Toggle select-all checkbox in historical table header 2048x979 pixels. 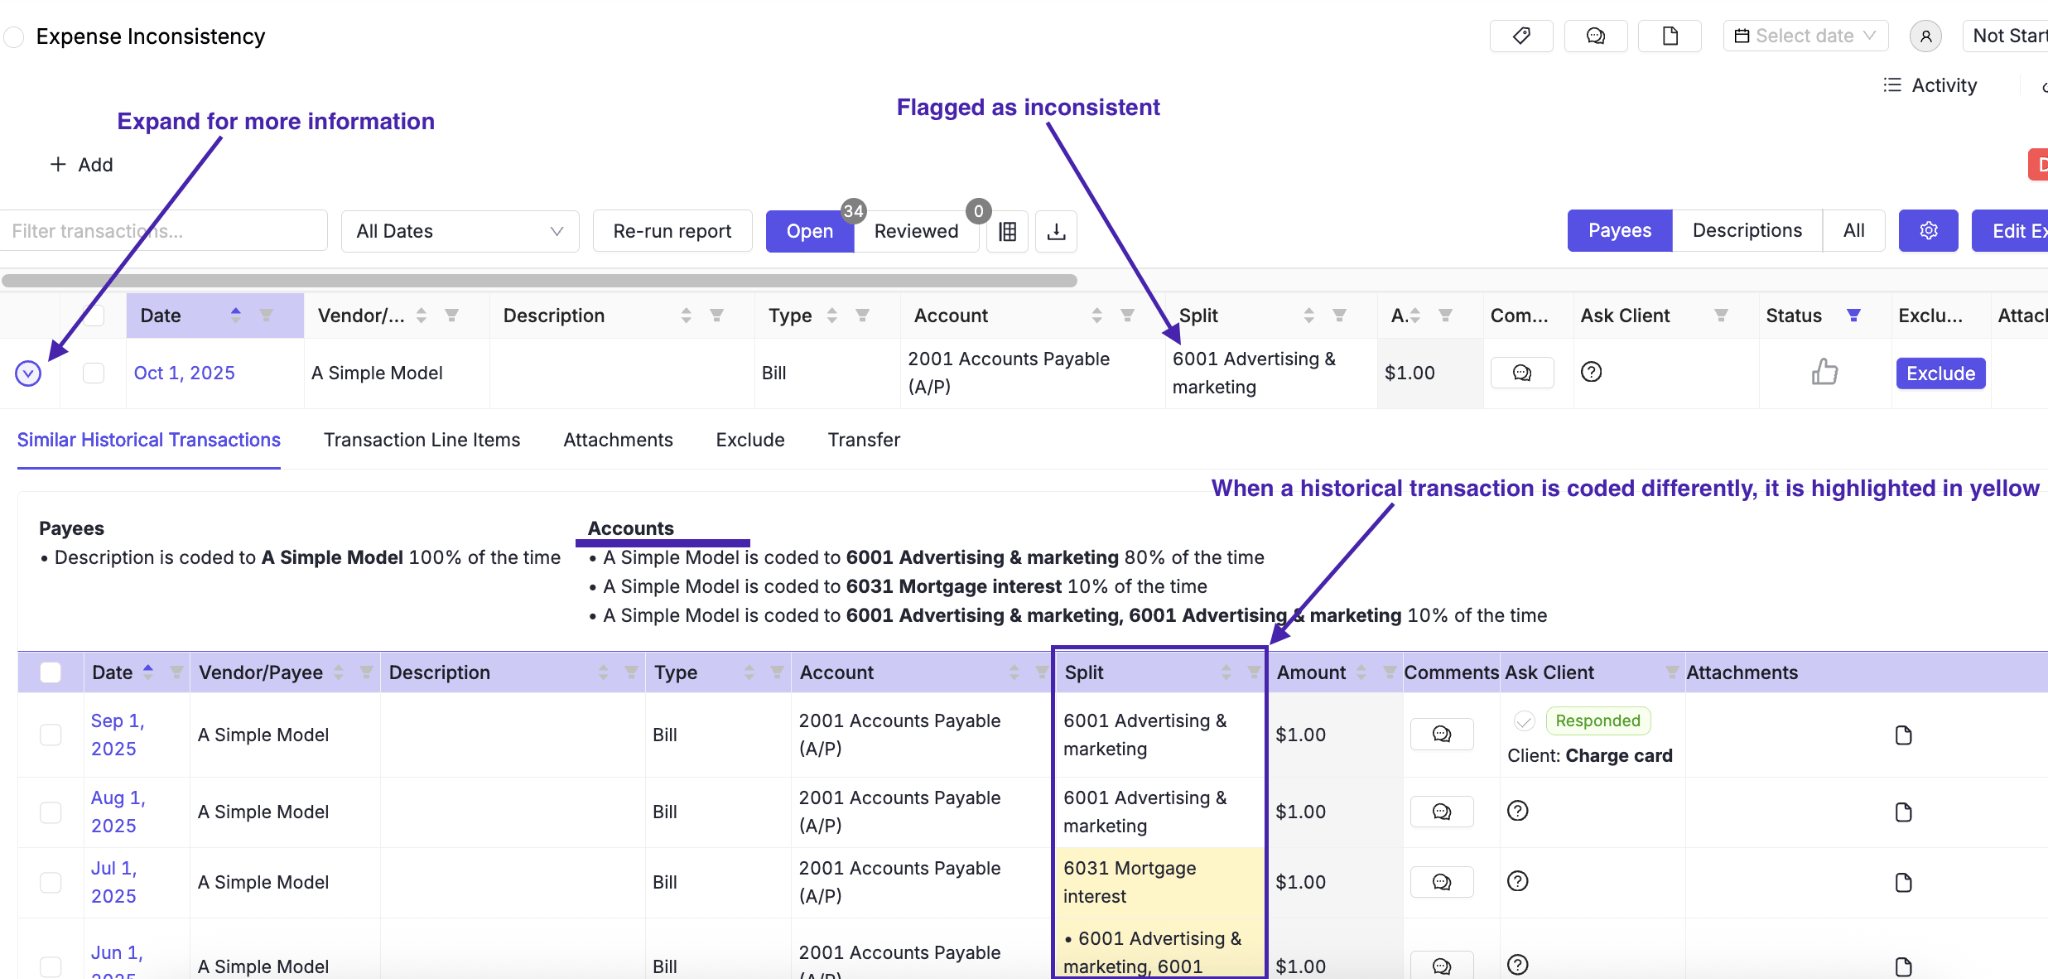click(51, 673)
